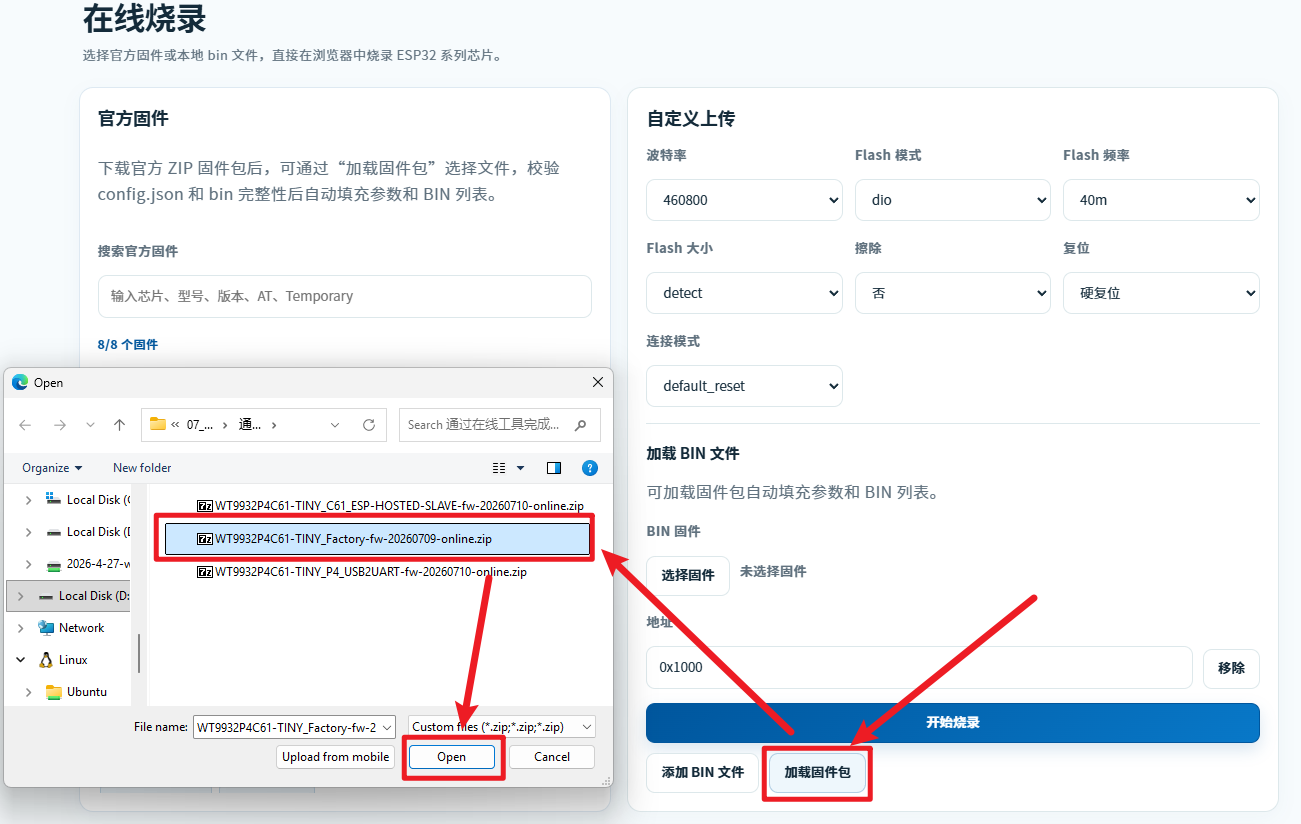Click the search magnifier icon

[581, 425]
